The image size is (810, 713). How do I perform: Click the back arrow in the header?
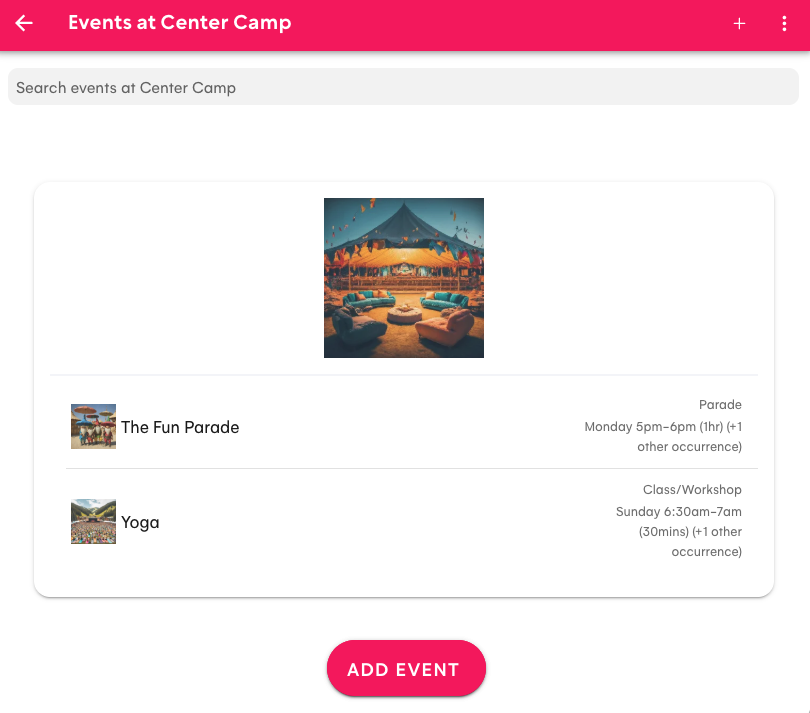24,23
